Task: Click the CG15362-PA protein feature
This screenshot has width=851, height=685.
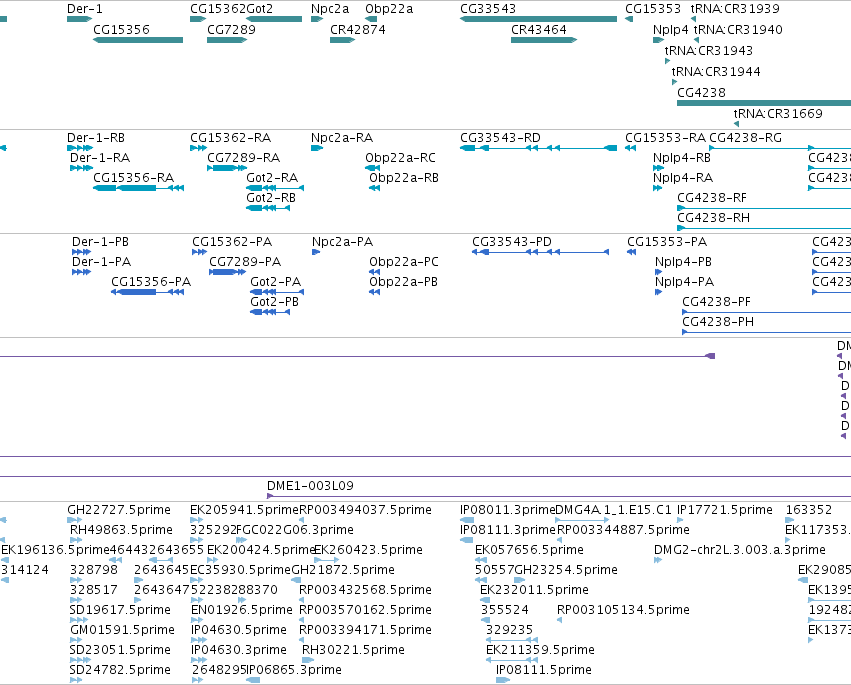Action: coord(199,252)
